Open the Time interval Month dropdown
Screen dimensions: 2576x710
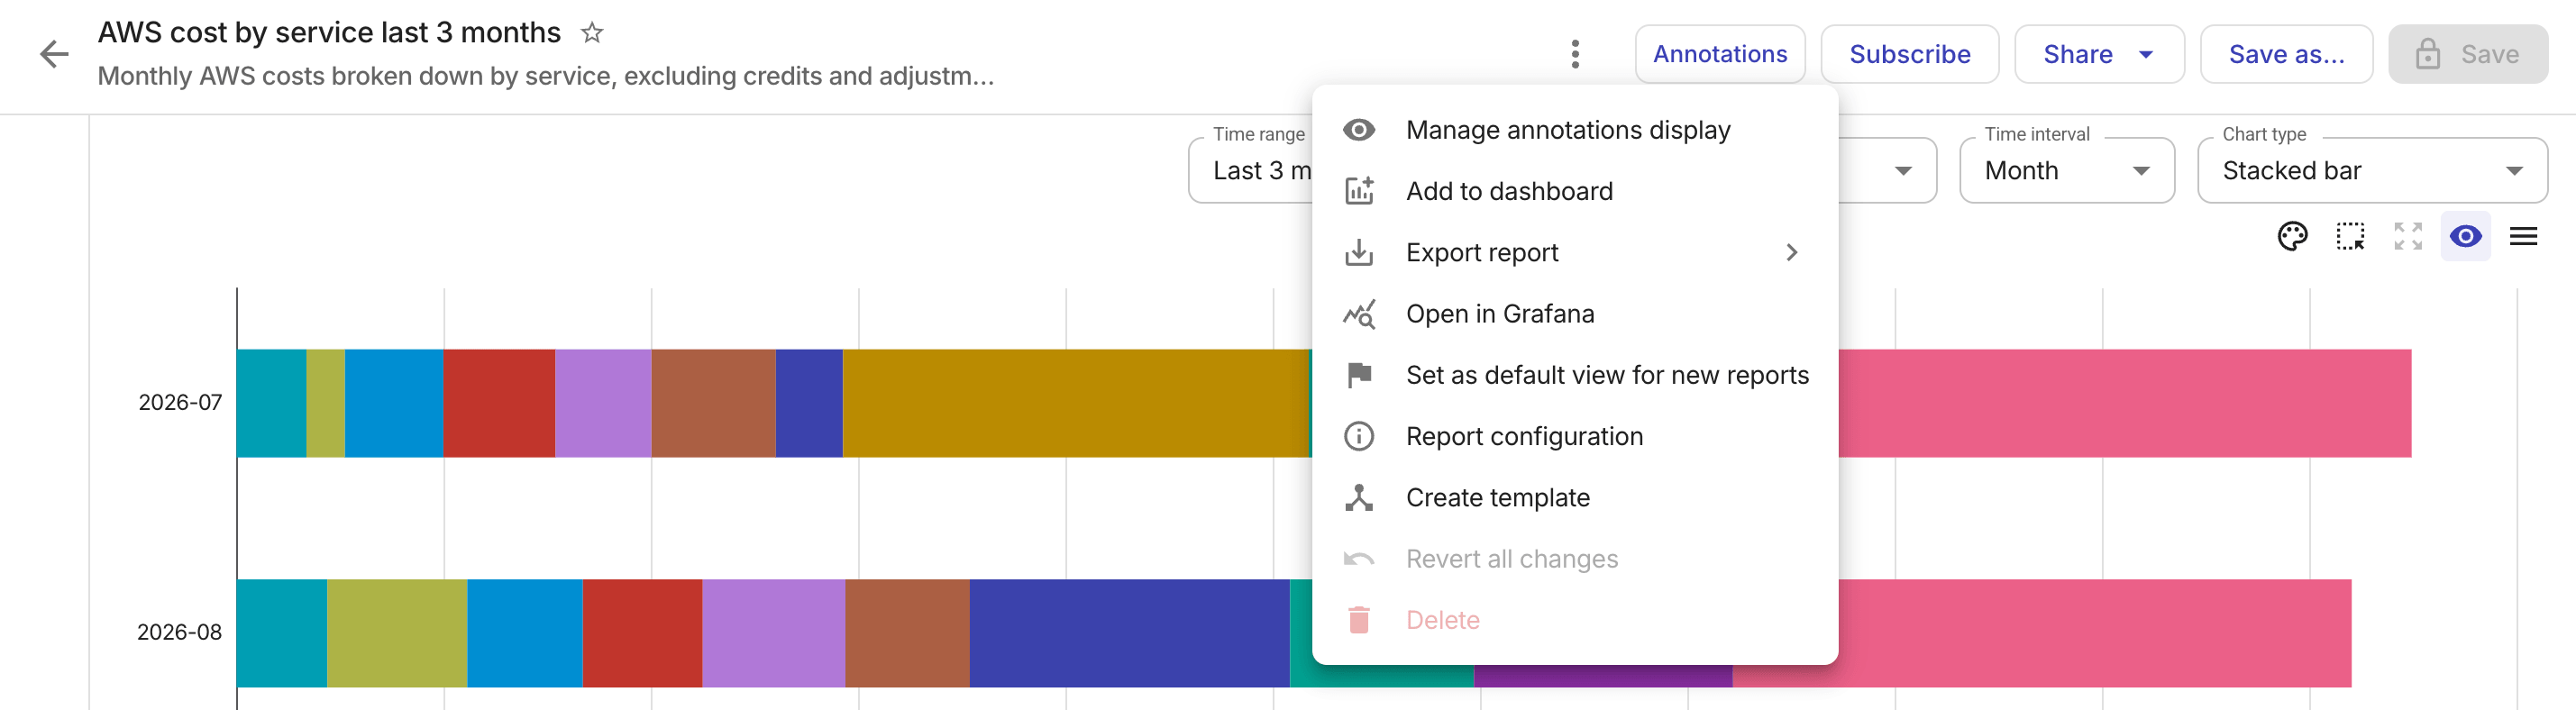(x=2067, y=171)
